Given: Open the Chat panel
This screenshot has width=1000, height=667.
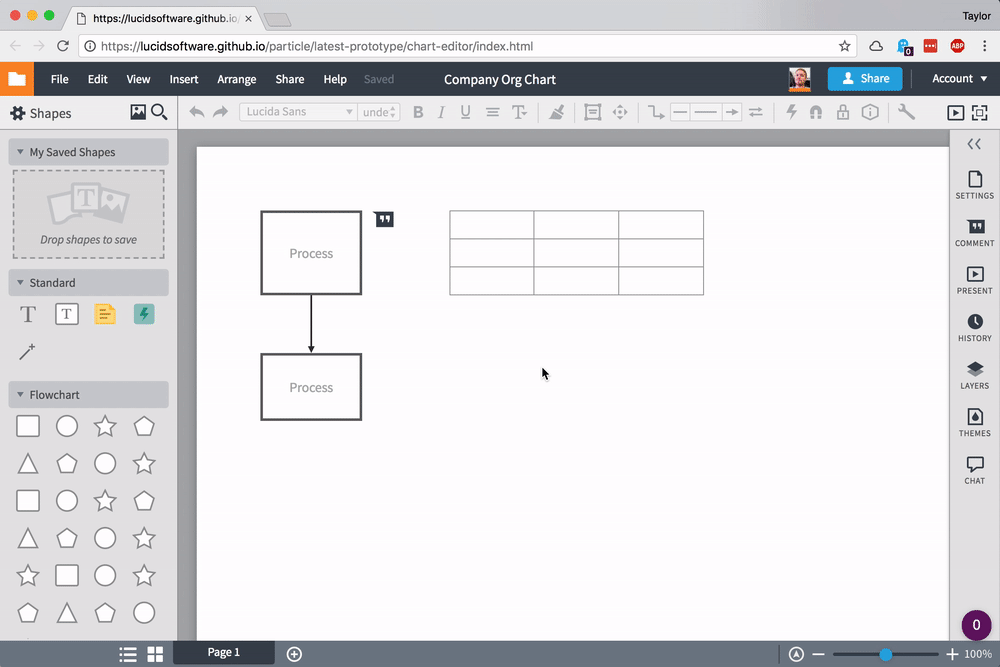Looking at the screenshot, I should (x=974, y=469).
